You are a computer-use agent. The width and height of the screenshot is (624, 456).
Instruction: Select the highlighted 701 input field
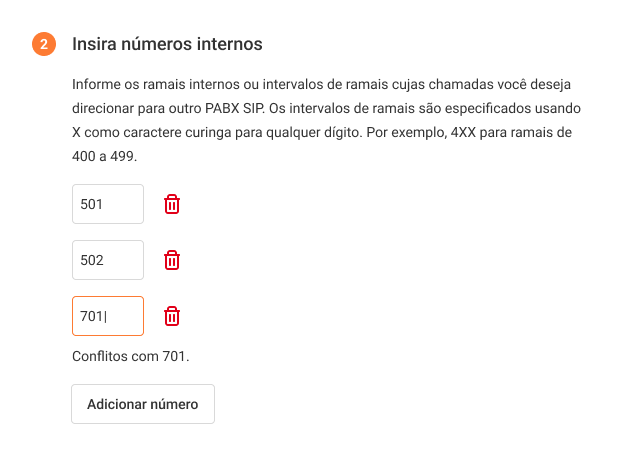[x=108, y=316]
